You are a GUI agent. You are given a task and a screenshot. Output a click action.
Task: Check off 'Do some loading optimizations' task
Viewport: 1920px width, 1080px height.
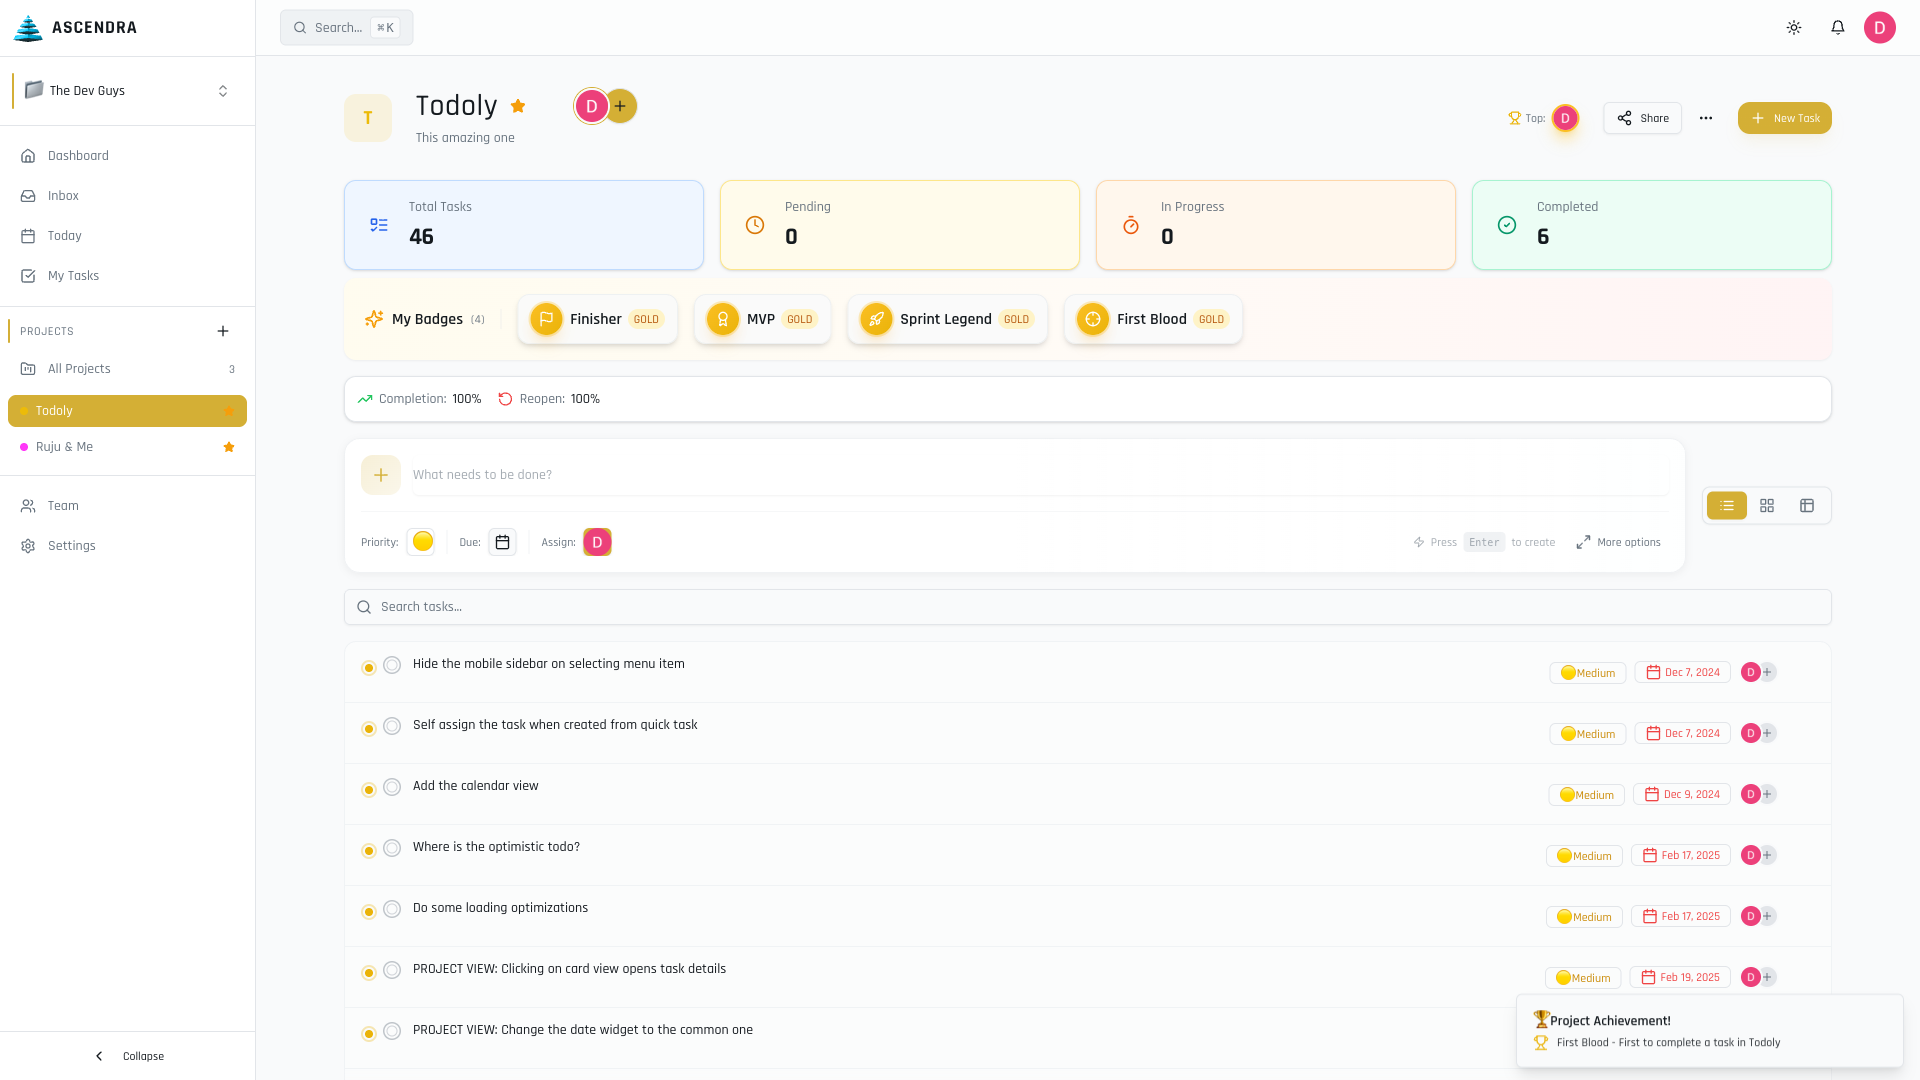point(392,909)
